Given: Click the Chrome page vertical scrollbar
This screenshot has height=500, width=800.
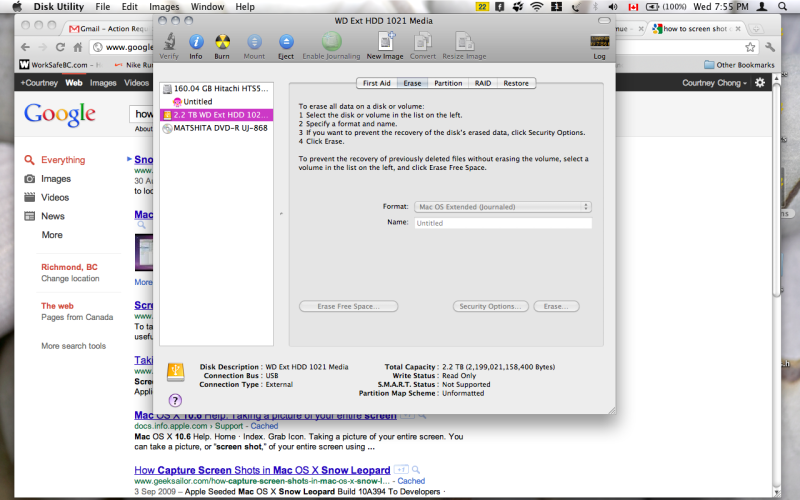Looking at the screenshot, I should pos(777,189).
